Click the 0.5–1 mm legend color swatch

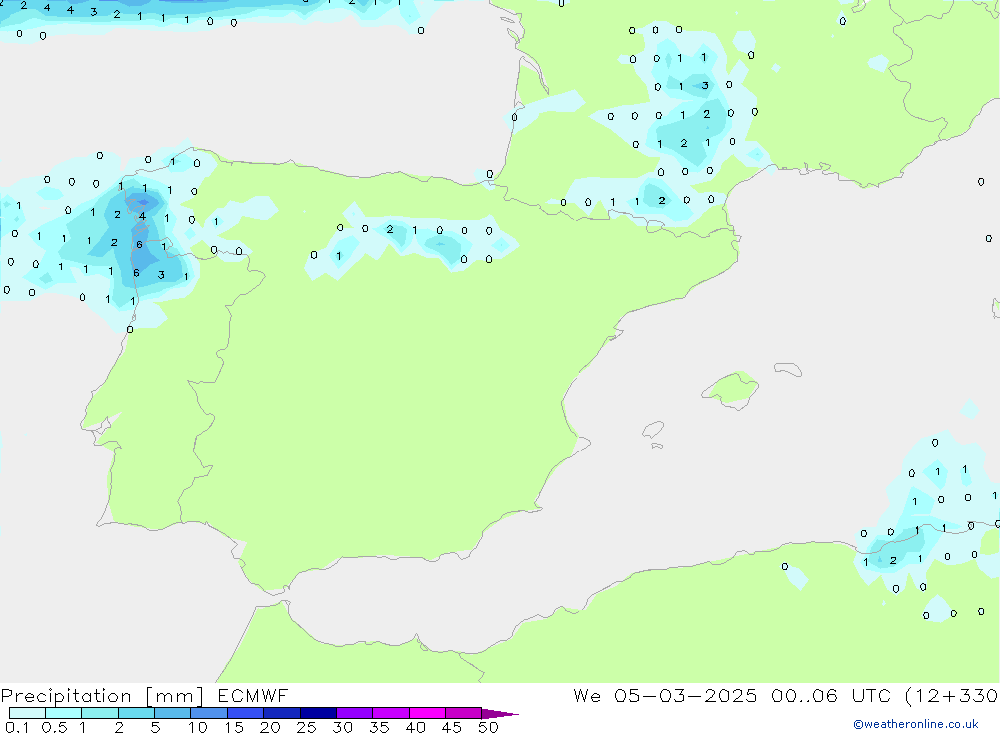coord(63,713)
